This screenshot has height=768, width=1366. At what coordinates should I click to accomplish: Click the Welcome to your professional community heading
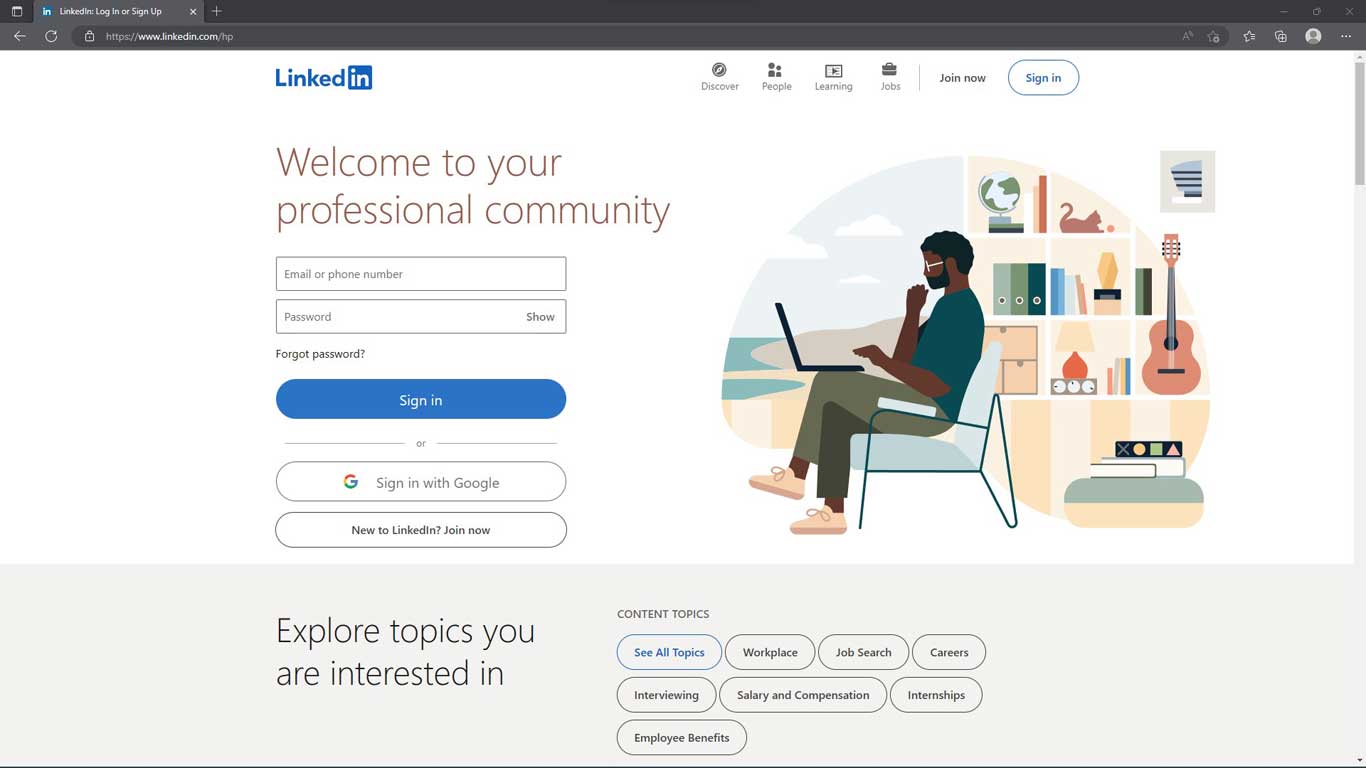[x=473, y=186]
